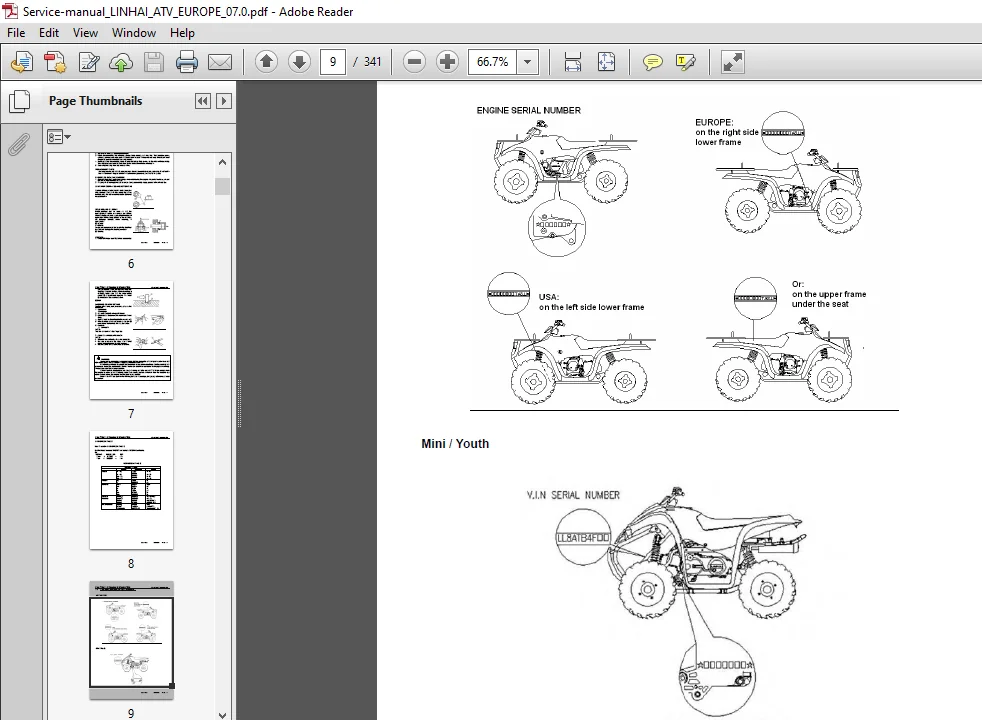Screen dimensions: 982x720
Task: Select the Highlight text tool
Action: click(x=686, y=62)
